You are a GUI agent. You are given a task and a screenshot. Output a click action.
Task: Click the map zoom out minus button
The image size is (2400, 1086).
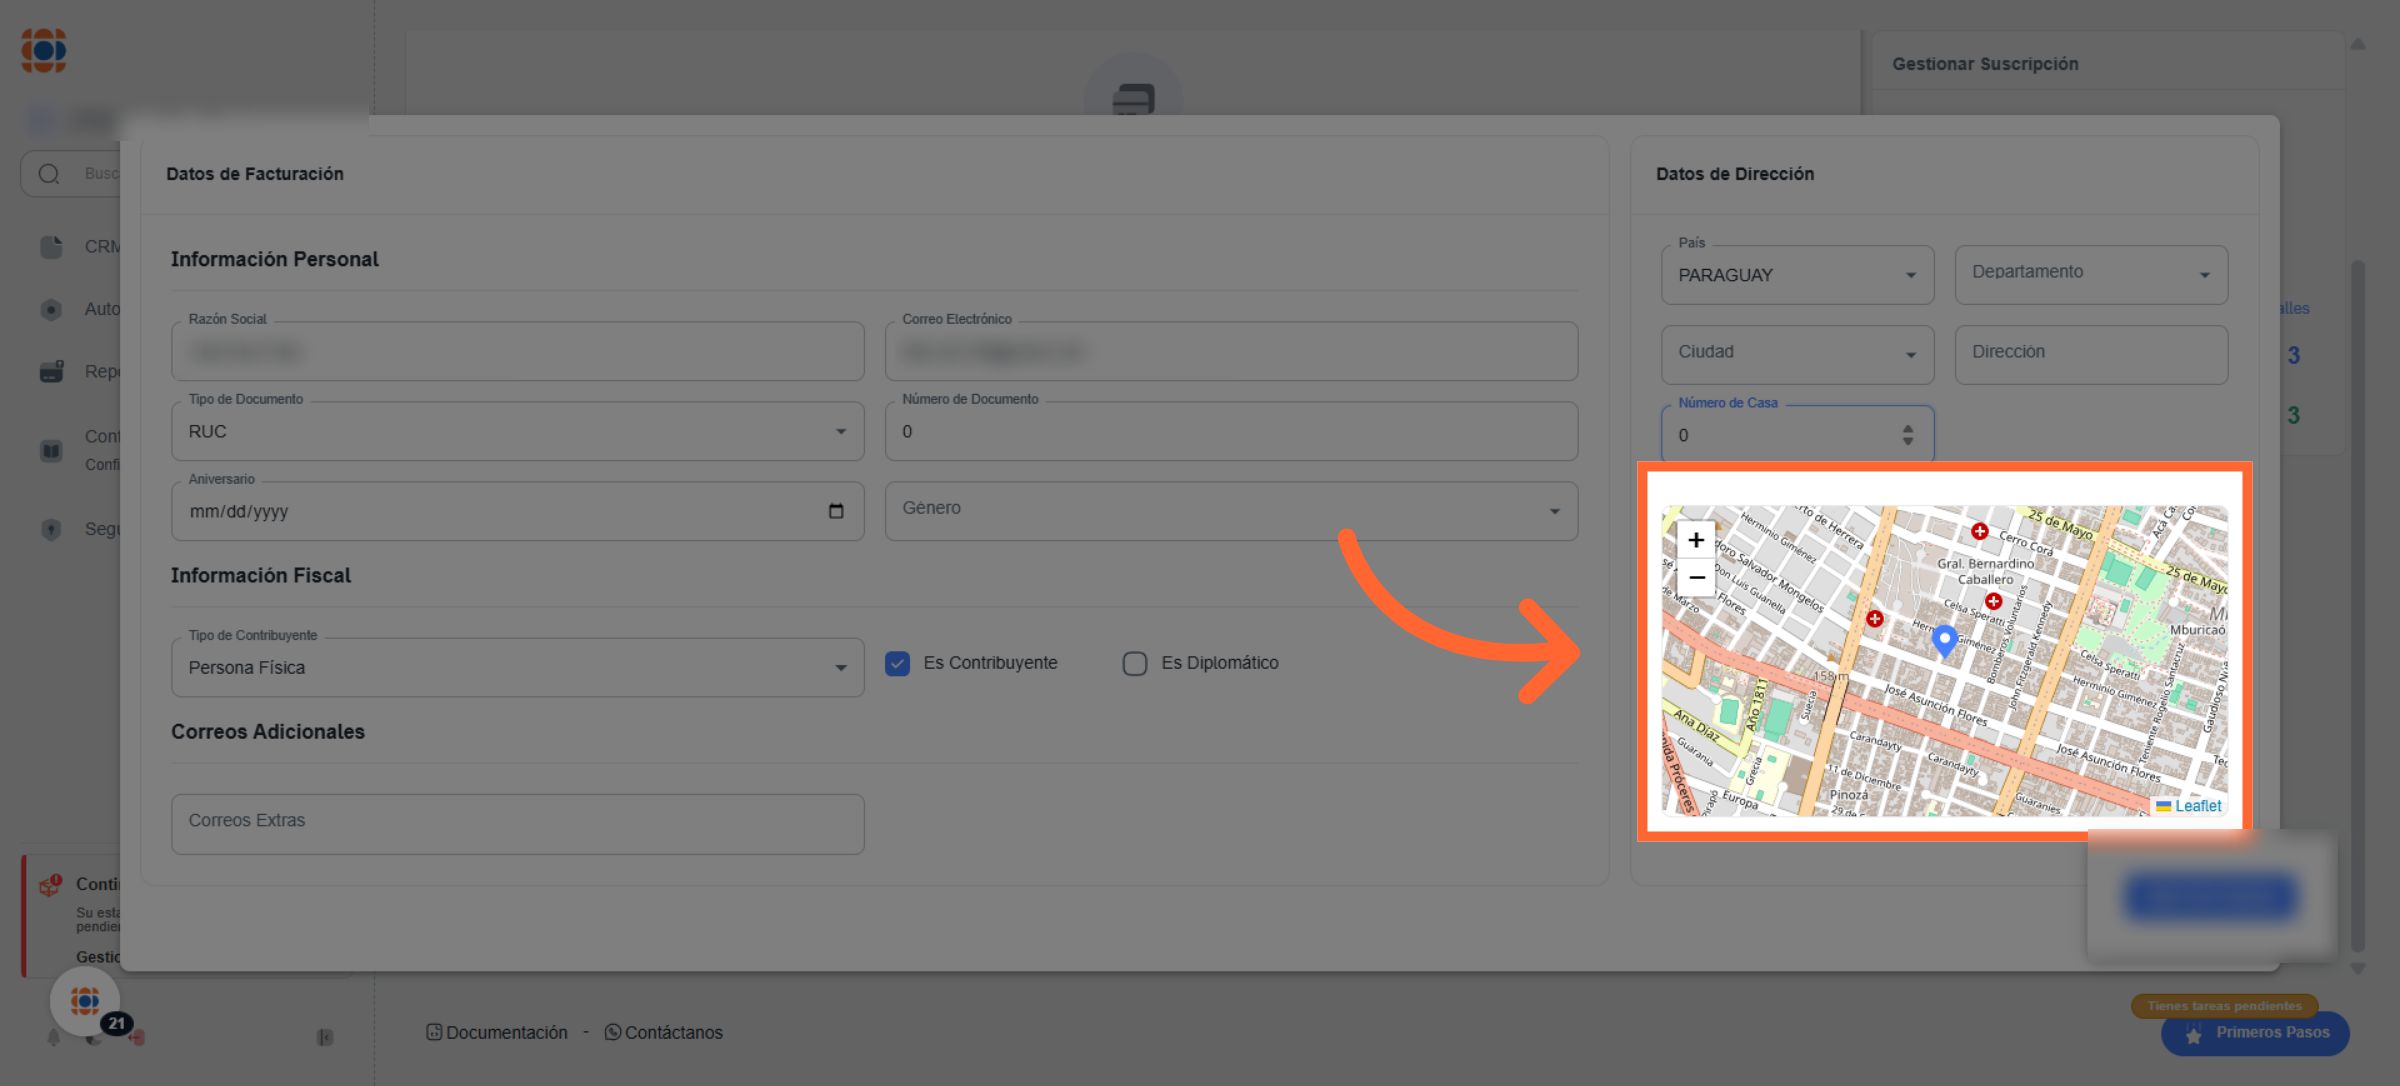[1696, 578]
